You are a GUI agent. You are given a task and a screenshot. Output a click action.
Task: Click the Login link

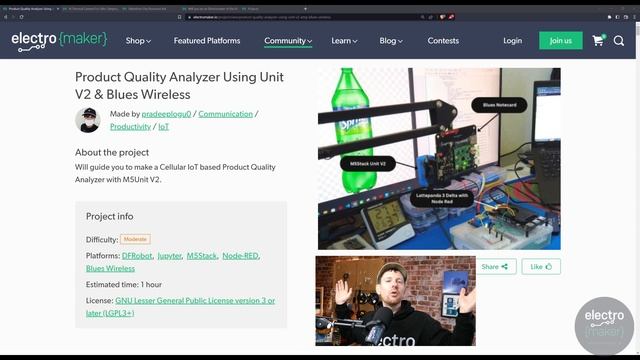[513, 41]
